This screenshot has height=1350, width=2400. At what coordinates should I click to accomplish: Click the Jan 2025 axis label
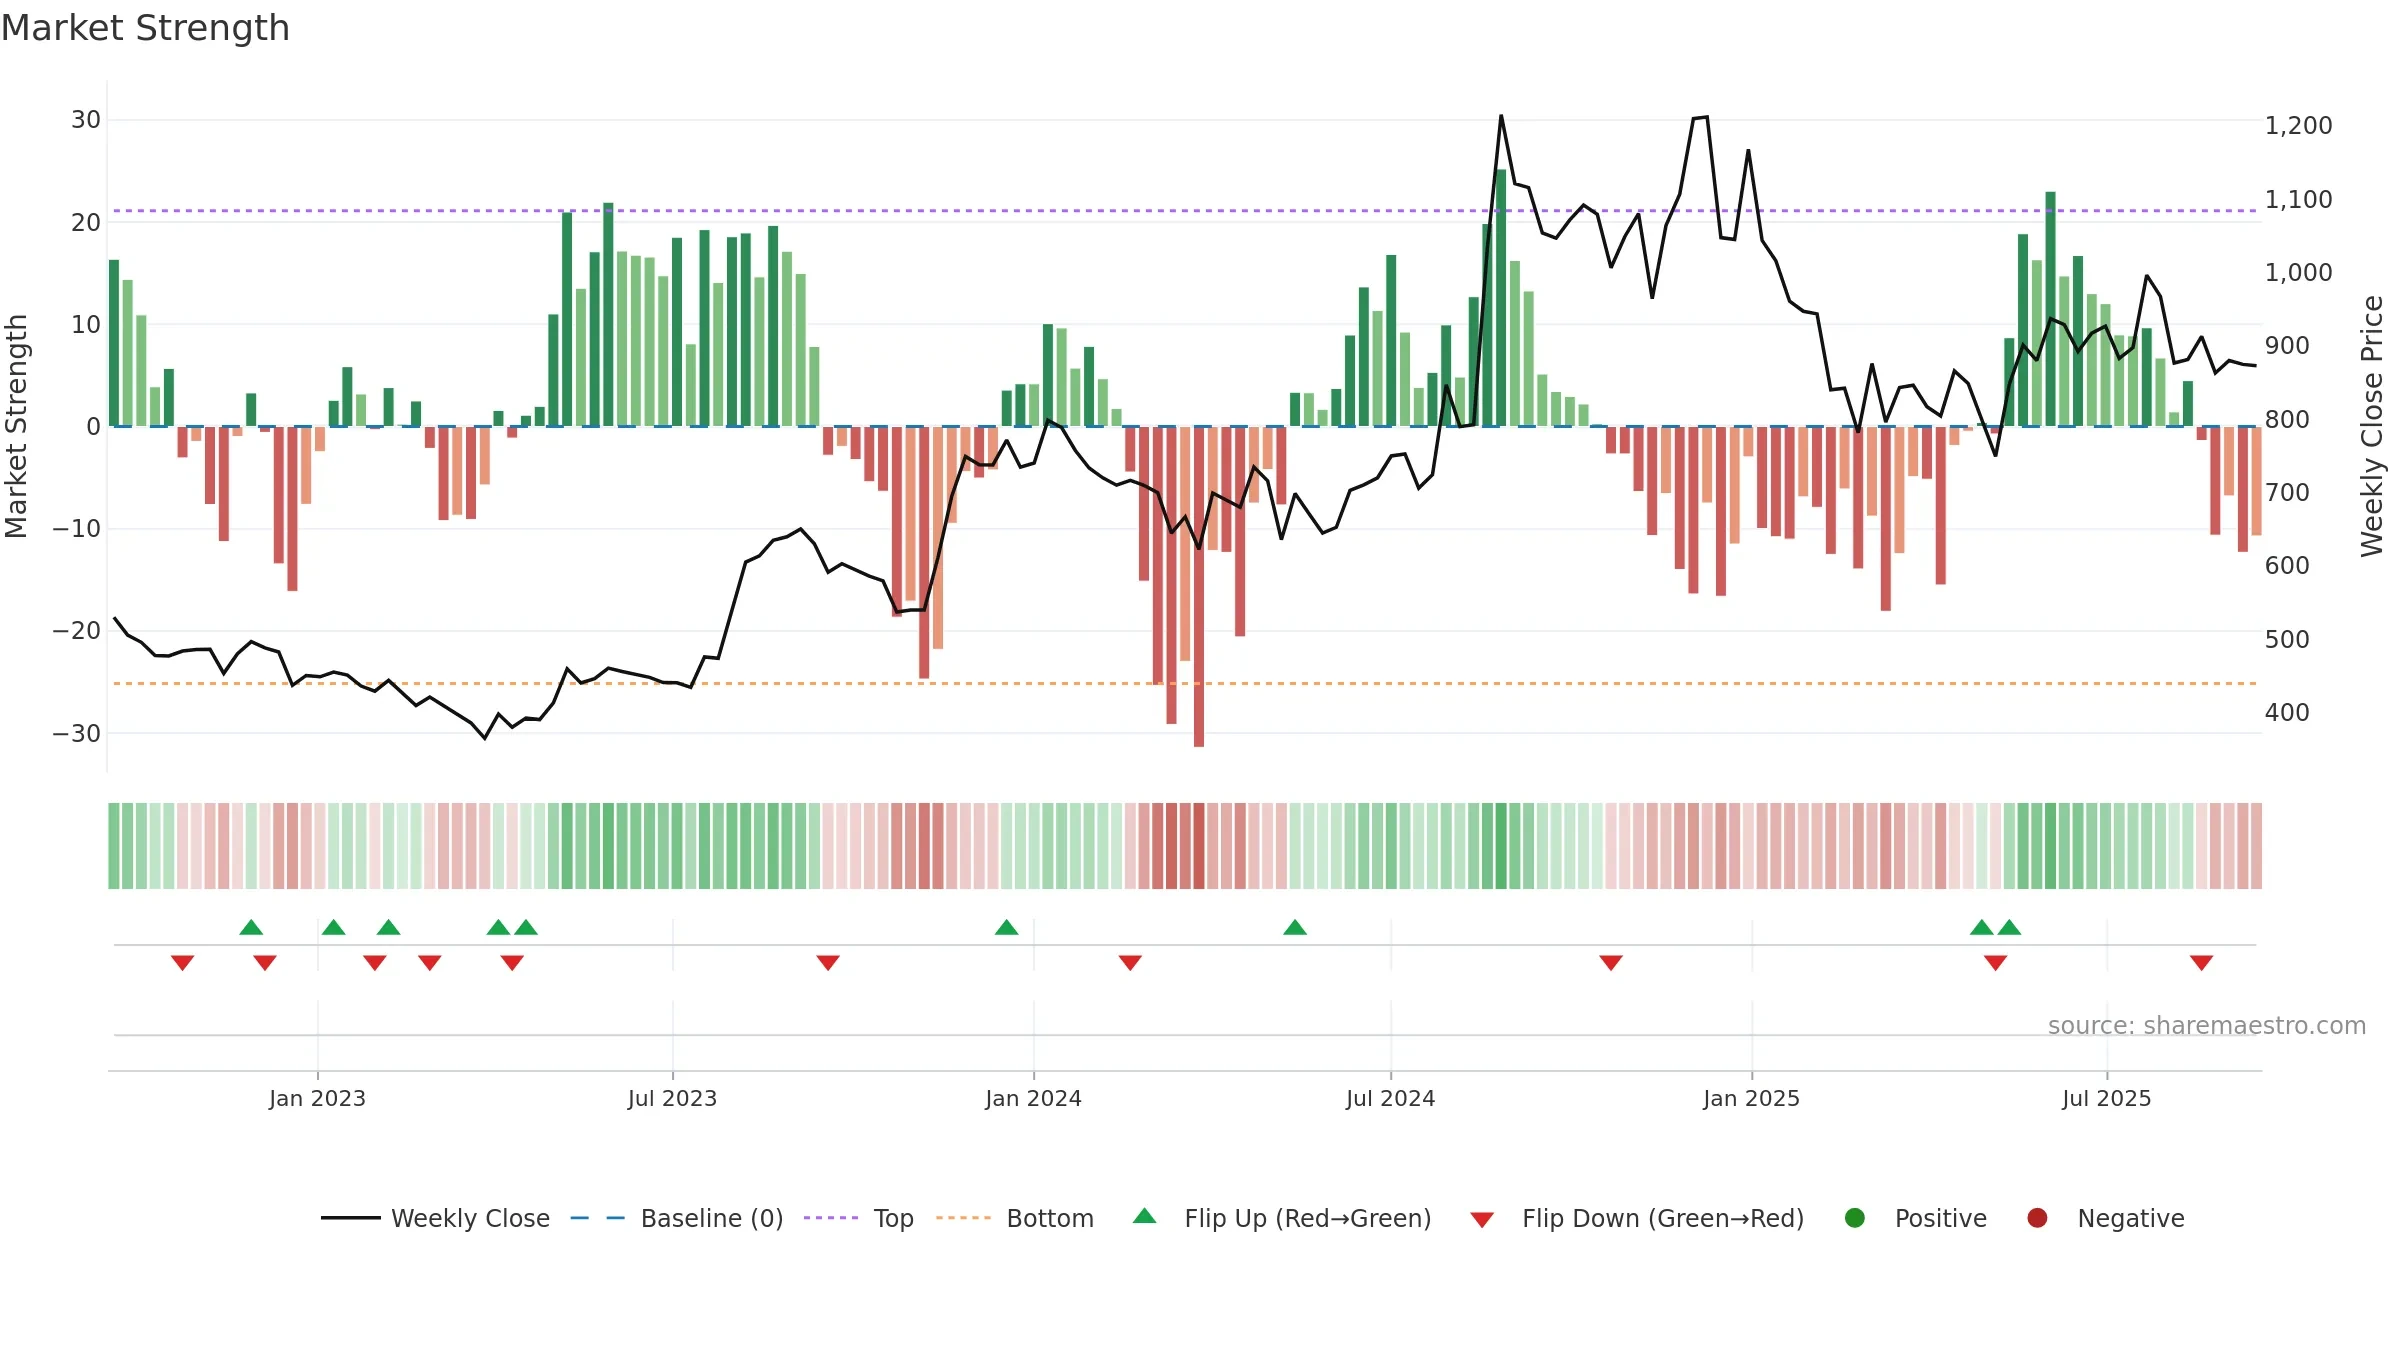coord(1751,1098)
